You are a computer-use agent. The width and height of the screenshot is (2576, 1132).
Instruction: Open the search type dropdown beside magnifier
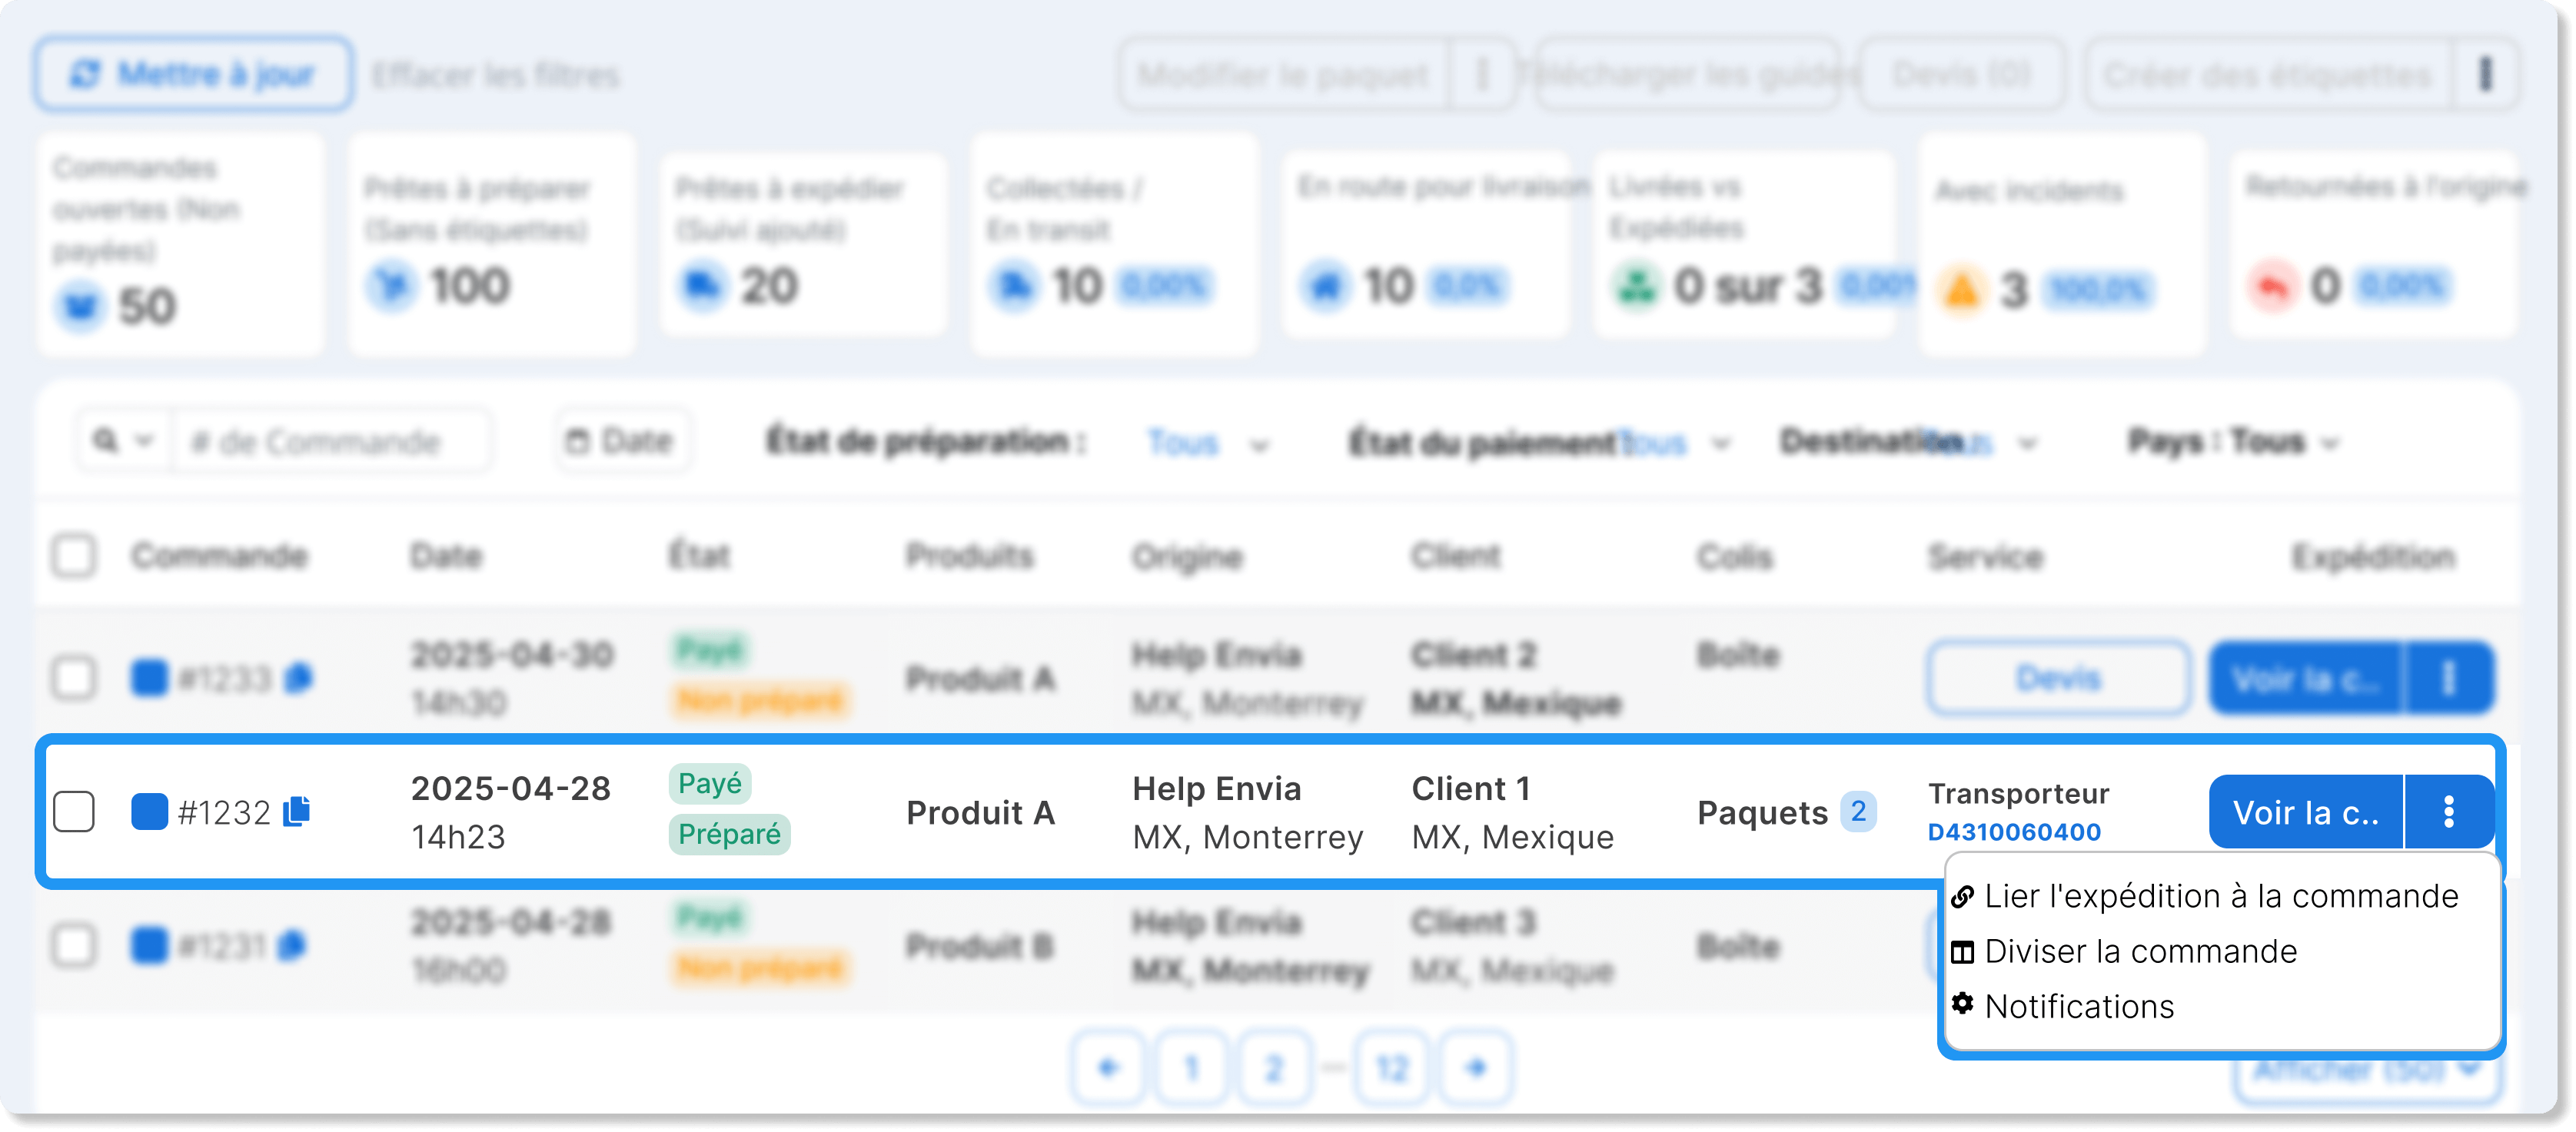[124, 441]
